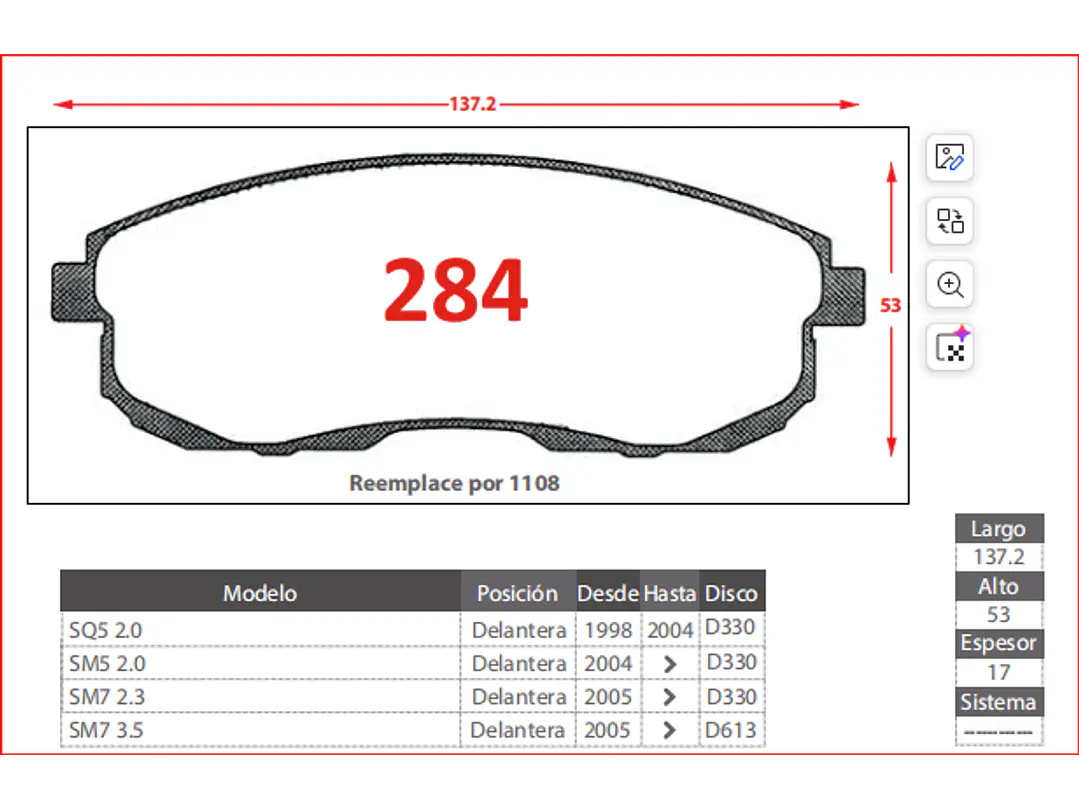Click the Alto header label
1079x809 pixels.
(998, 586)
